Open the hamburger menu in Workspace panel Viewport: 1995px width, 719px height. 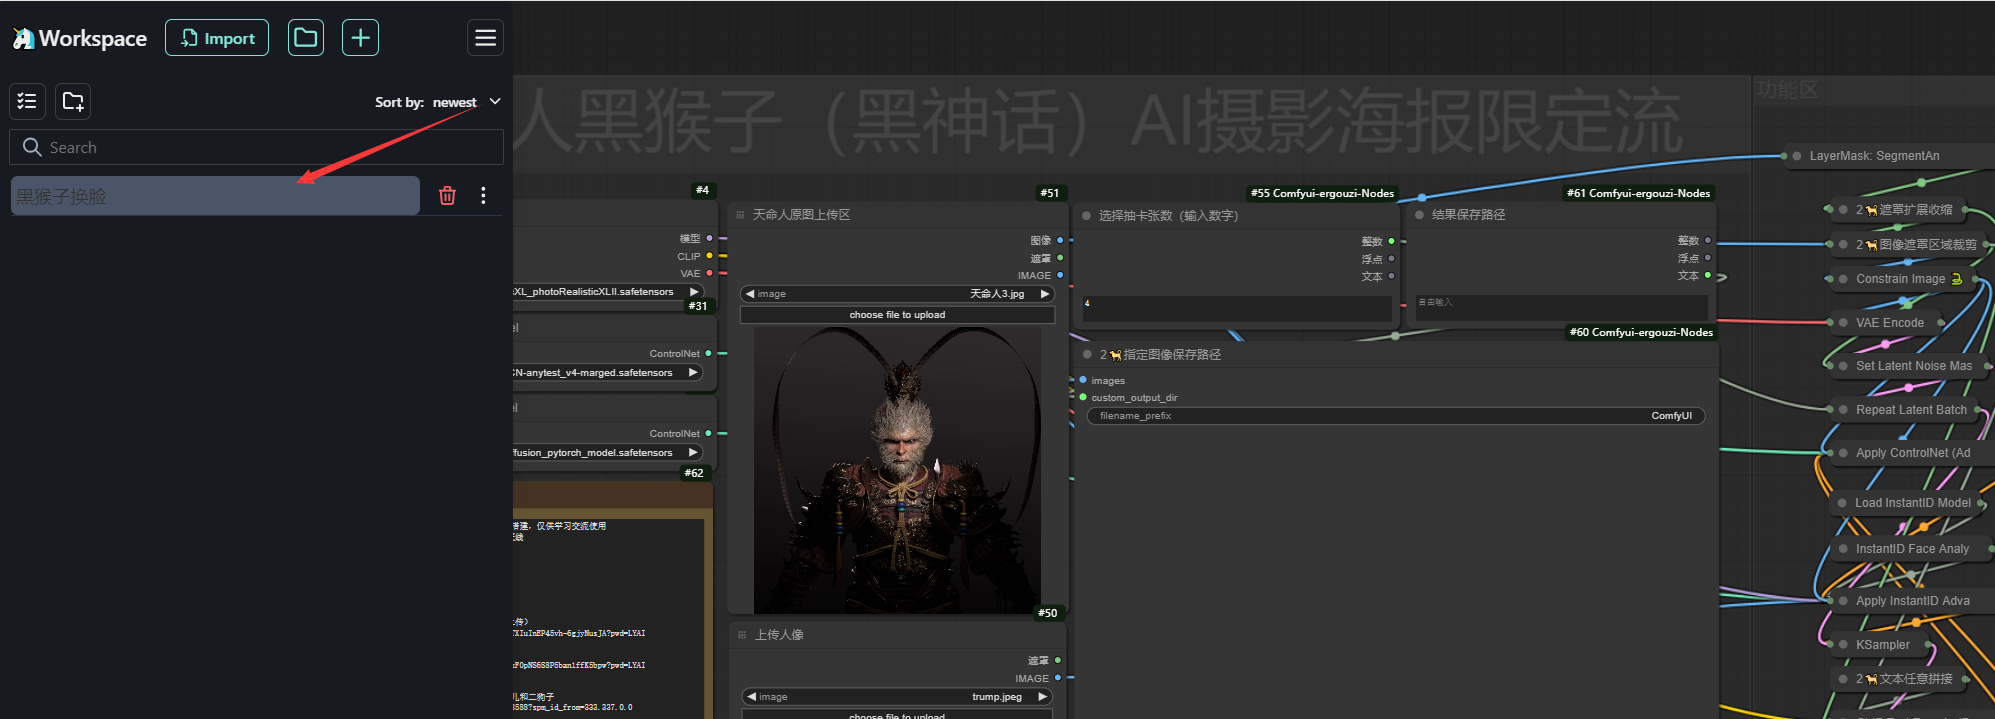point(485,38)
